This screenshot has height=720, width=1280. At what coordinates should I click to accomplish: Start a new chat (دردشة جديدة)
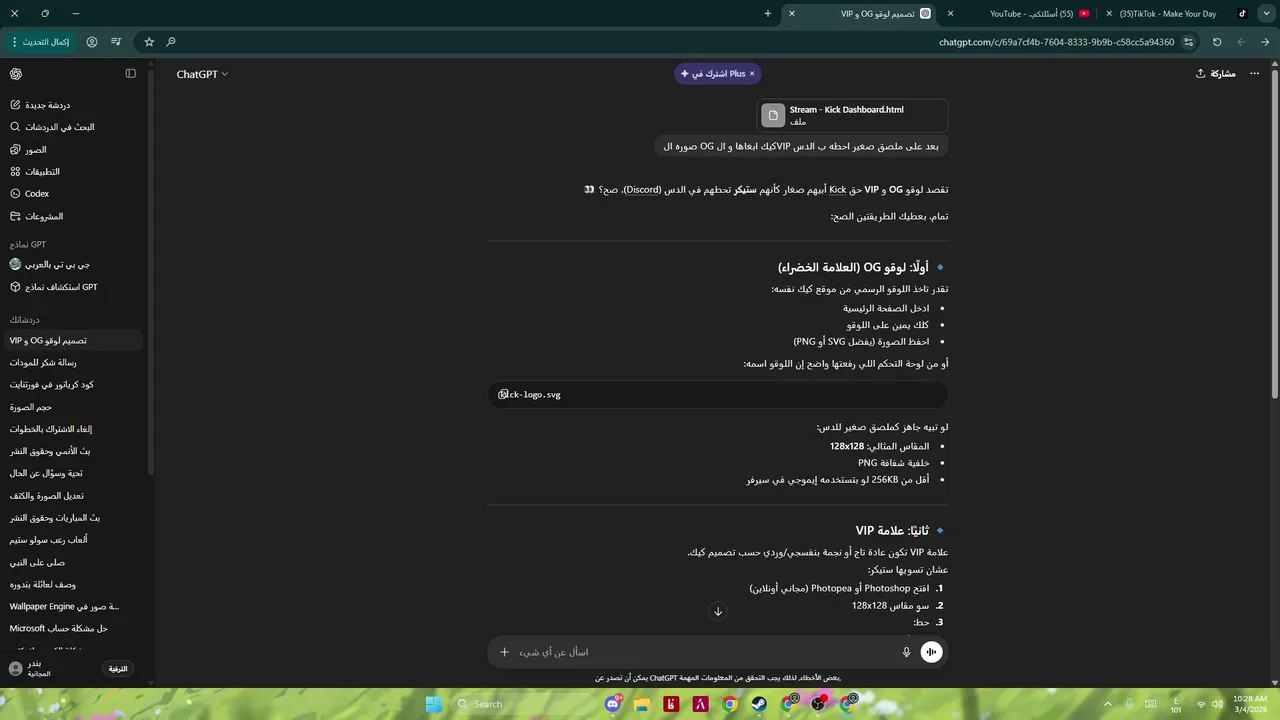coord(74,105)
